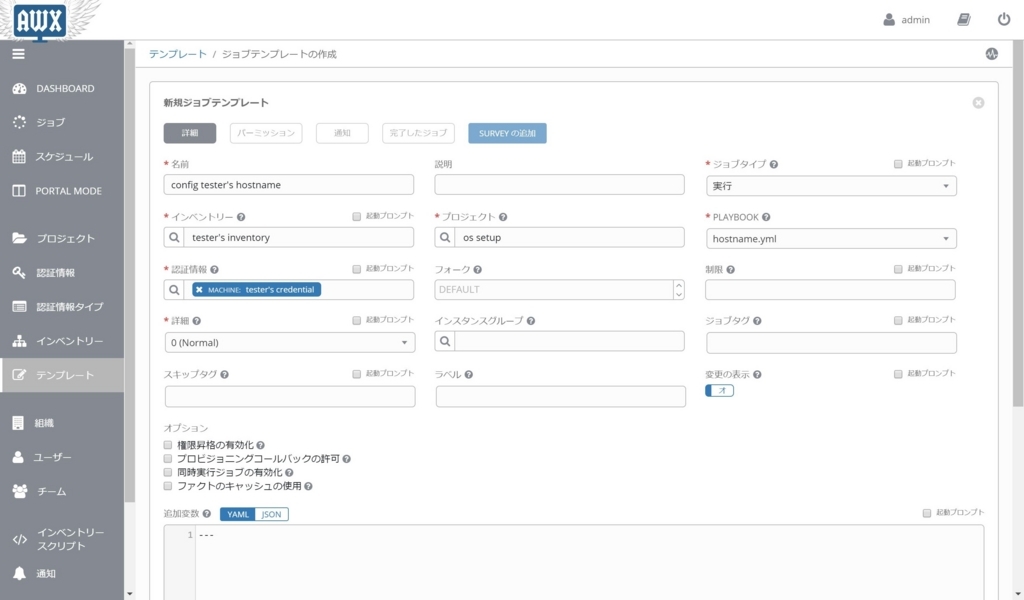
Task: Toggle the 変更の表示 switch
Action: pyautogui.click(x=720, y=390)
